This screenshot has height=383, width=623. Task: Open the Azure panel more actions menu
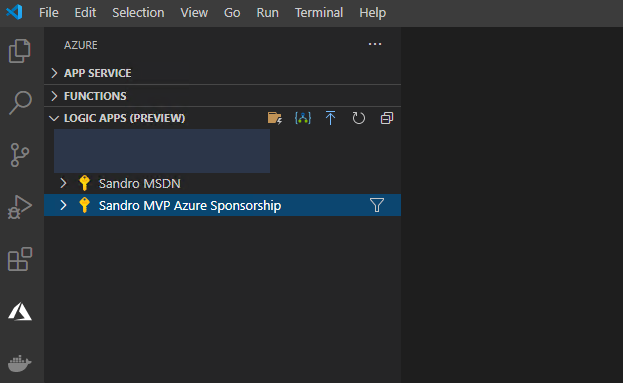375,44
